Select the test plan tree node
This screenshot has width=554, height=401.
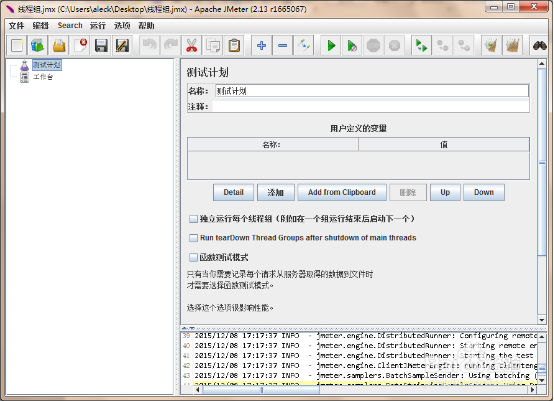coord(47,65)
